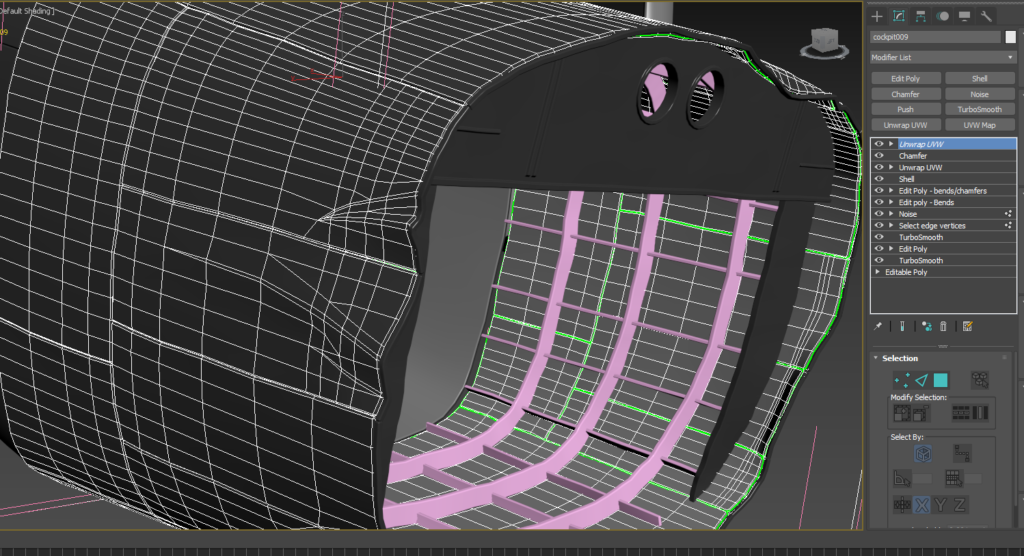This screenshot has width=1024, height=556.
Task: Toggle eye on top Unwrap UVW modifier
Action: [879, 144]
